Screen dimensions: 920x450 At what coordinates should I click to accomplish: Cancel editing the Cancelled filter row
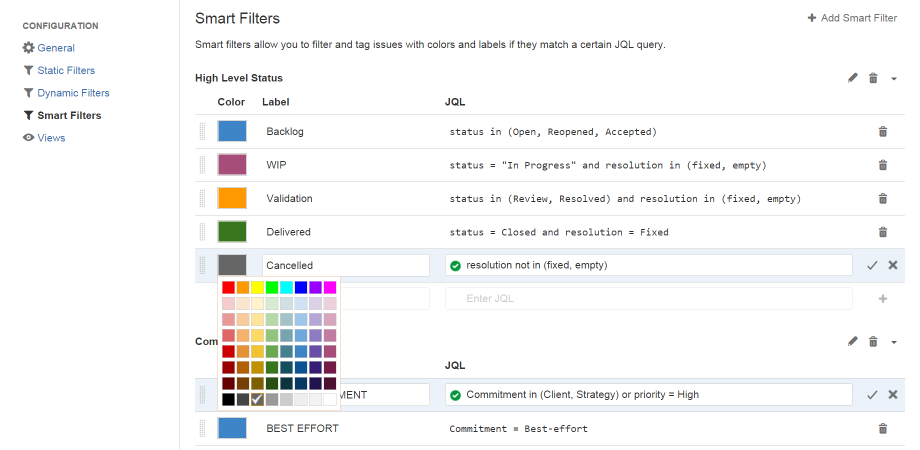[x=893, y=265]
